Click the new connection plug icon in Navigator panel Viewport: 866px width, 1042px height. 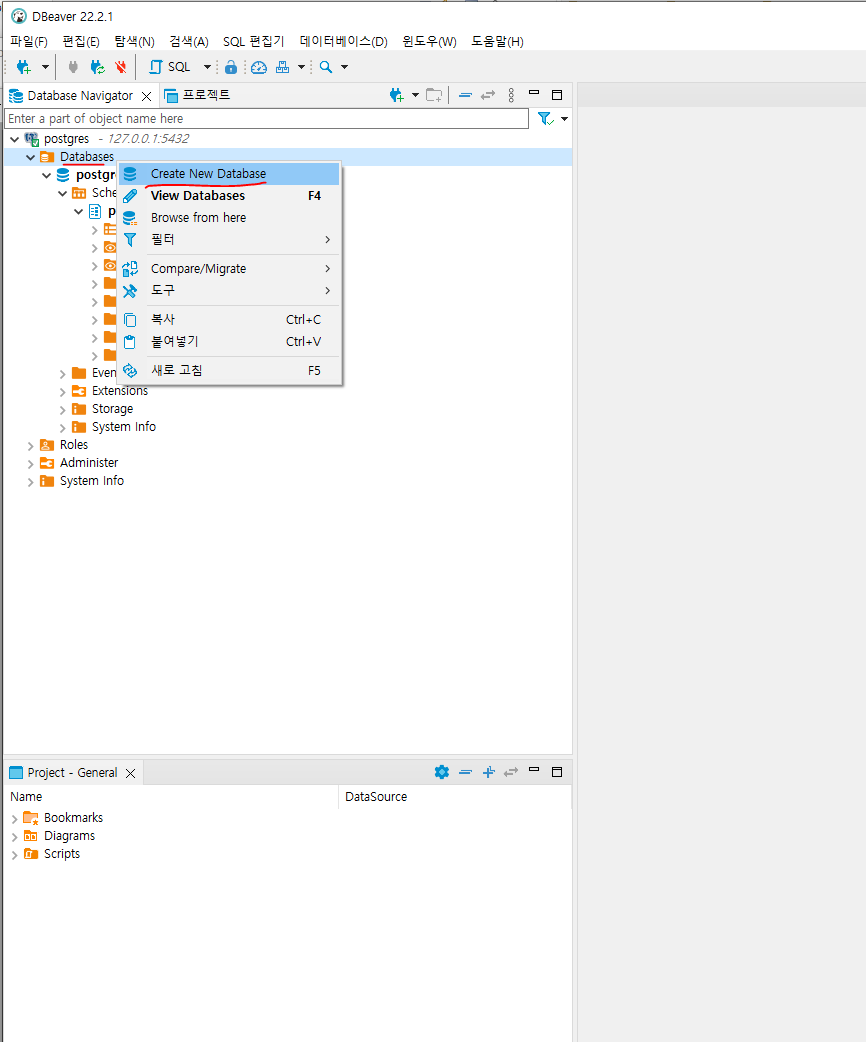397,95
